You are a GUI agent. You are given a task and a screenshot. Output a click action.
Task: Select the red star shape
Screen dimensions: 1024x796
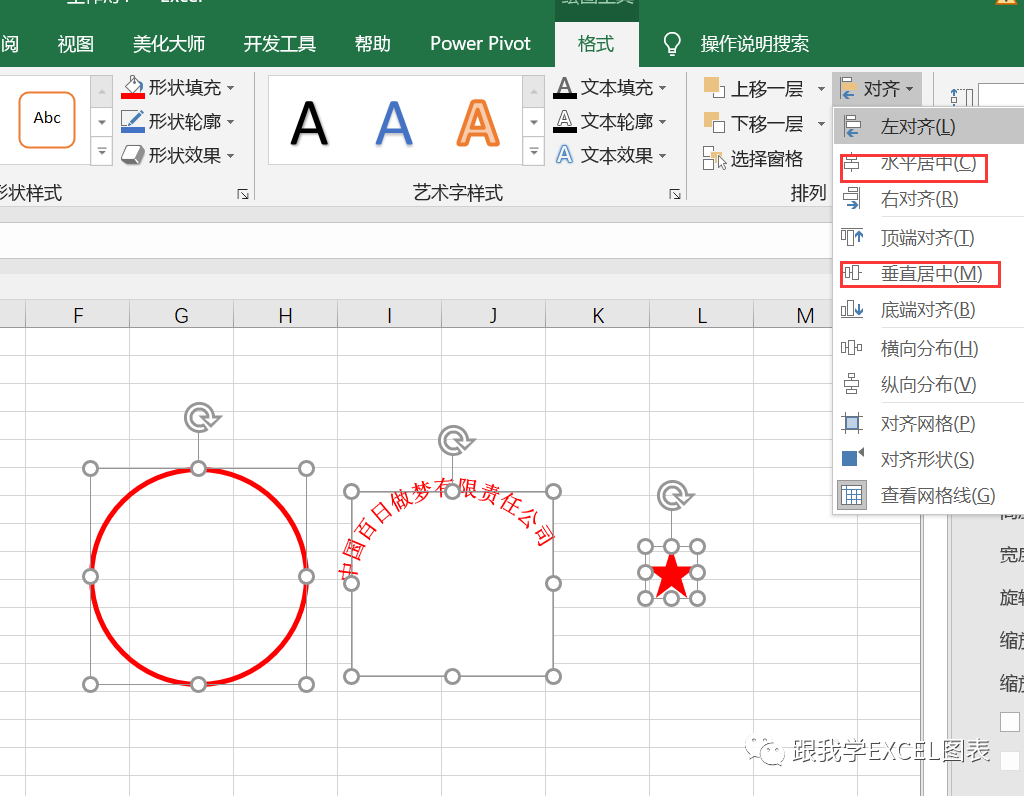pyautogui.click(x=671, y=577)
